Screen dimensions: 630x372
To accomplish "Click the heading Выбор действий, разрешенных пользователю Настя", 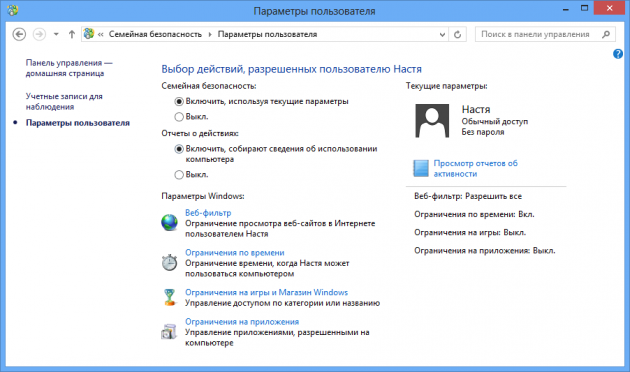I will click(x=291, y=69).
